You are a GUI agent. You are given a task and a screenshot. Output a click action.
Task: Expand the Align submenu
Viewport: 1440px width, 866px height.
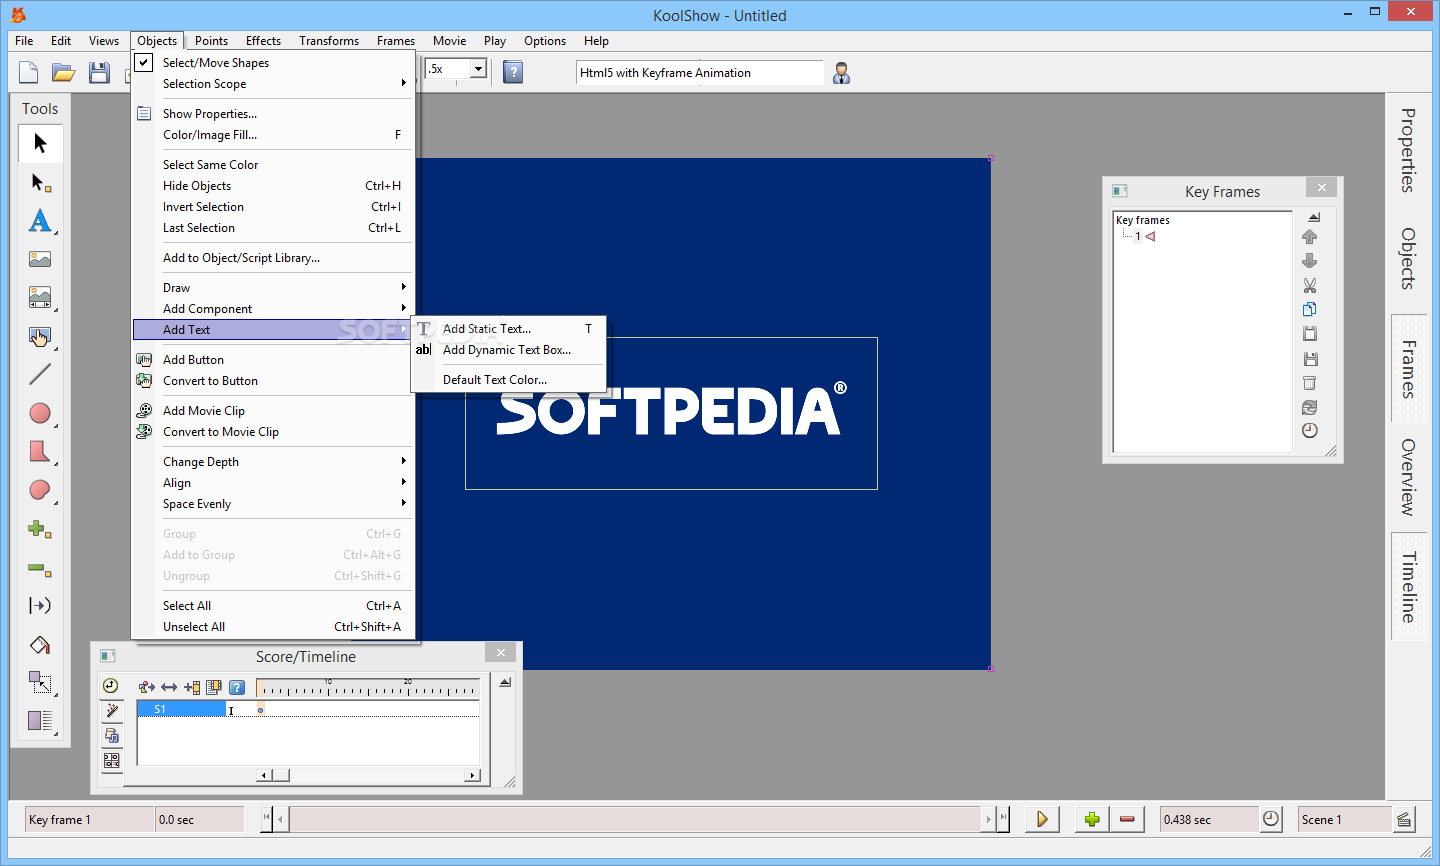pyautogui.click(x=273, y=483)
